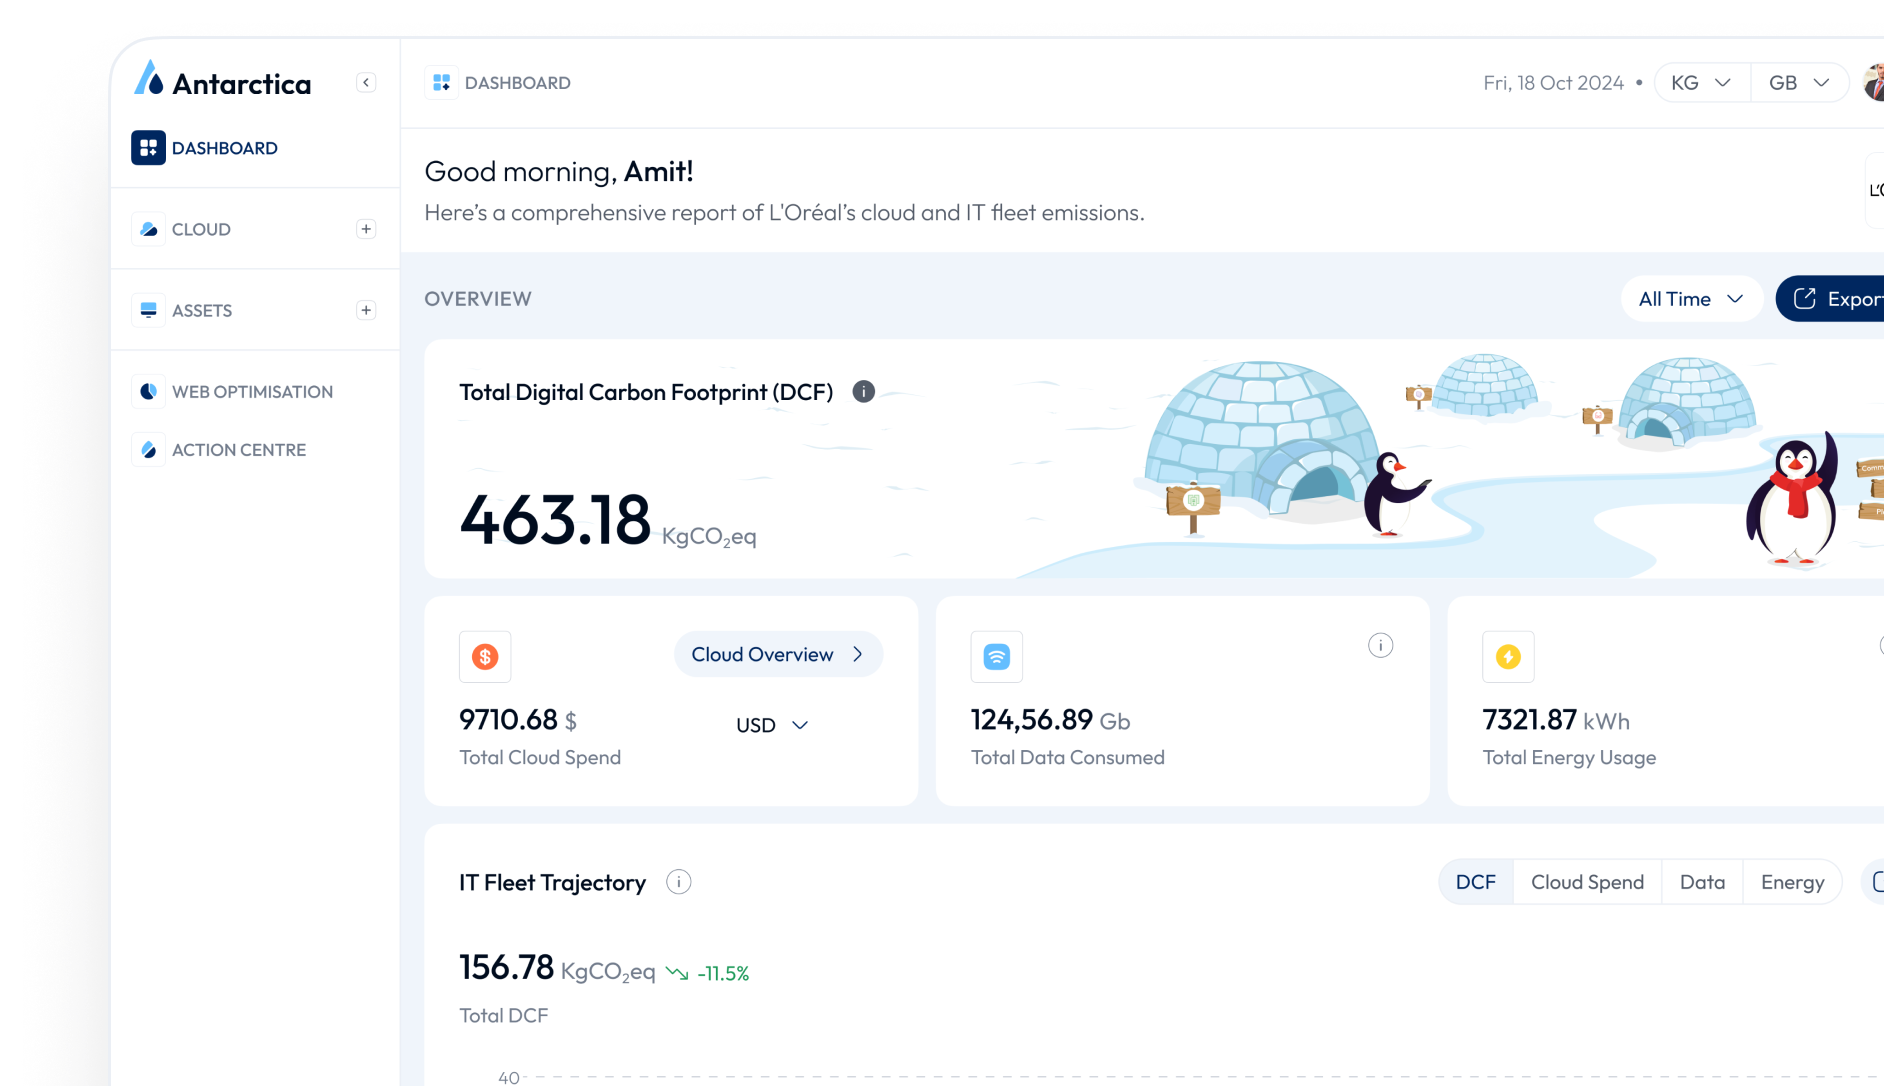
Task: Click the yellow lightning energy usage icon
Action: 1508,657
